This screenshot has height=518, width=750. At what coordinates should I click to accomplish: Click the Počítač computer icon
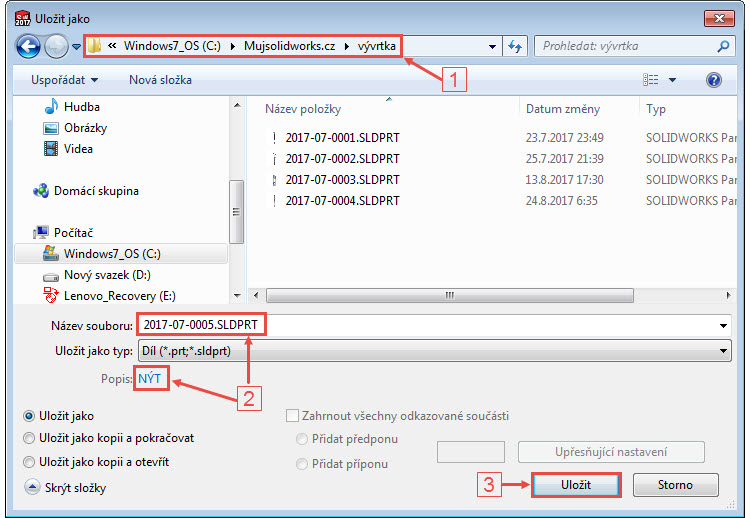click(41, 232)
